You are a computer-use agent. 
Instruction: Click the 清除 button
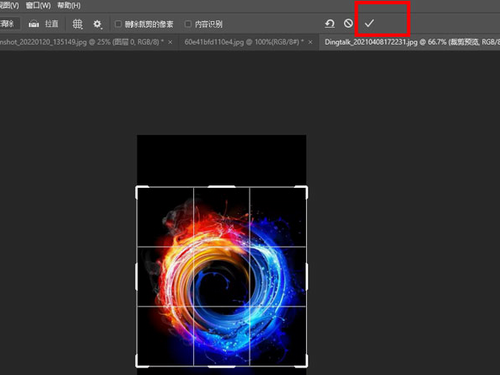coord(9,24)
